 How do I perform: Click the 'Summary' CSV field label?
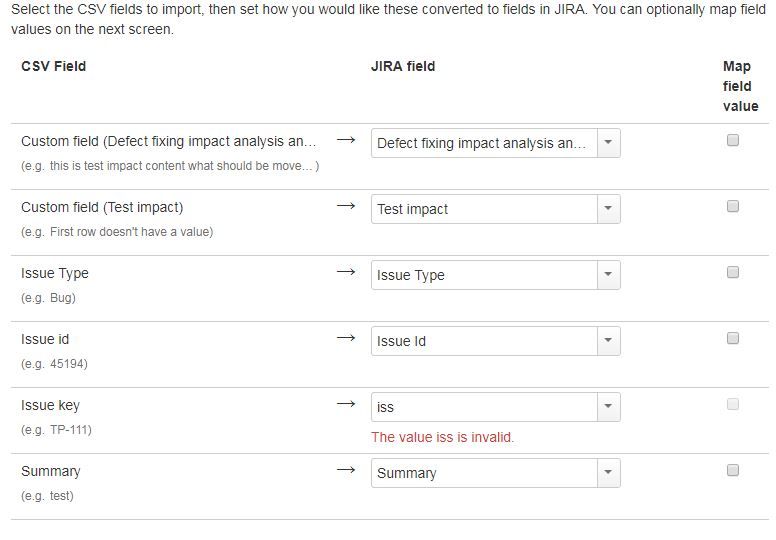[50, 471]
